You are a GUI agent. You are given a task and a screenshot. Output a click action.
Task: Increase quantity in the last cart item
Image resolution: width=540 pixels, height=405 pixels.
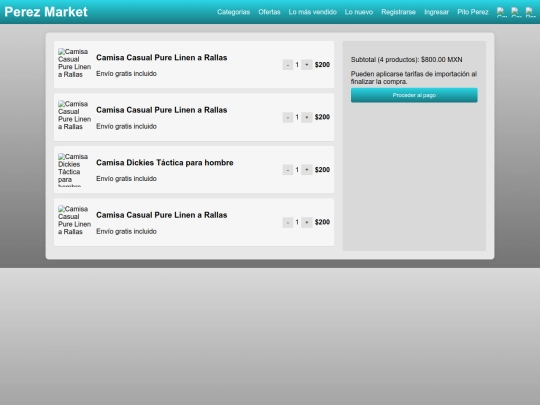click(307, 222)
